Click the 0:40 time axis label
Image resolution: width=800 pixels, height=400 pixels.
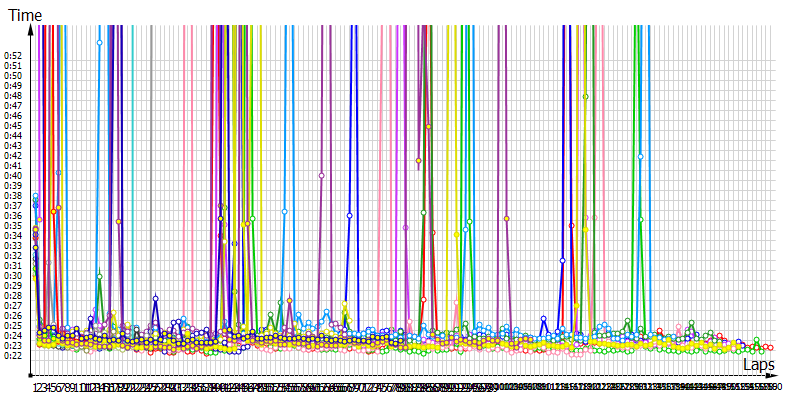coord(13,176)
